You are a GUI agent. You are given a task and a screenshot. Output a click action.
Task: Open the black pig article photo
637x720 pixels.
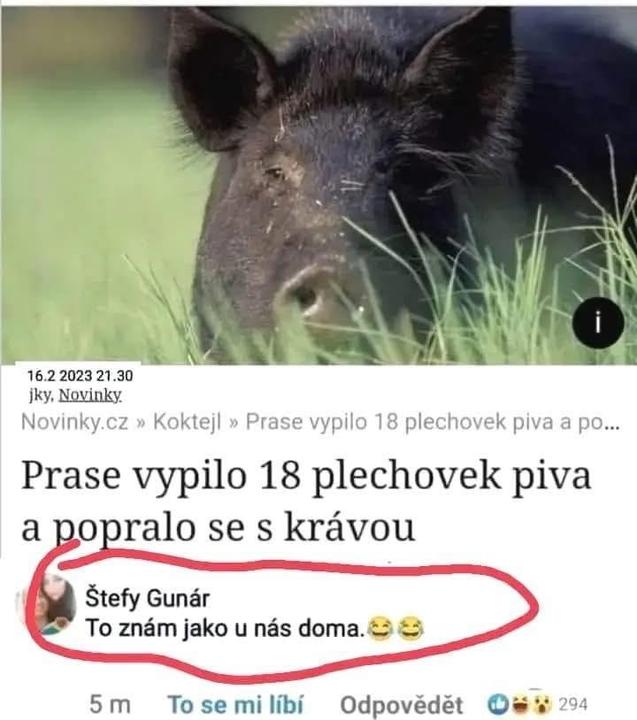click(x=318, y=186)
